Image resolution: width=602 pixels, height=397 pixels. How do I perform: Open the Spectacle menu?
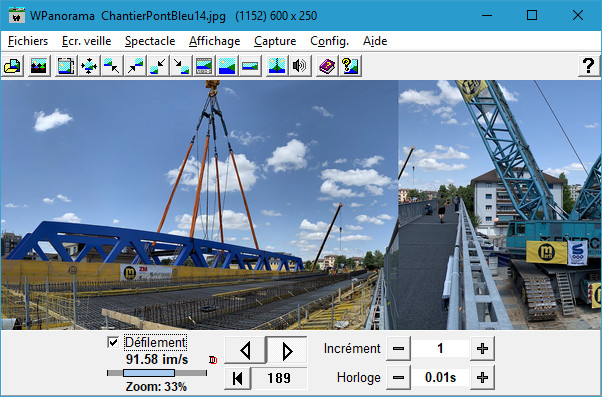150,41
